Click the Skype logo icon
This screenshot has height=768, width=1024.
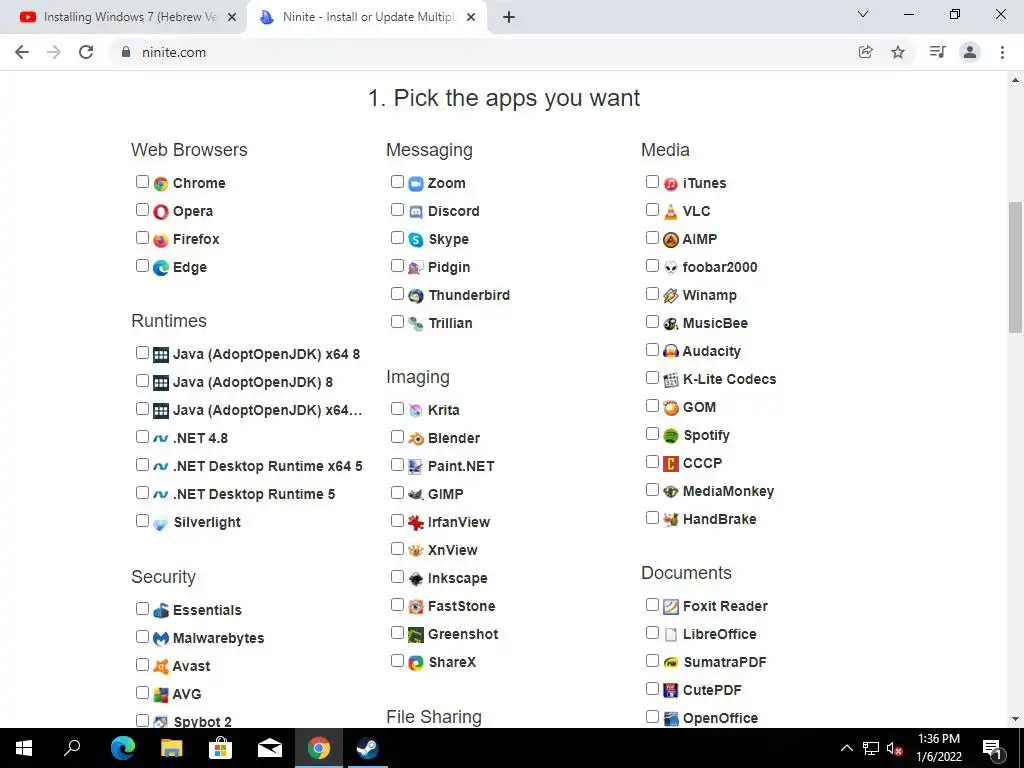point(416,240)
